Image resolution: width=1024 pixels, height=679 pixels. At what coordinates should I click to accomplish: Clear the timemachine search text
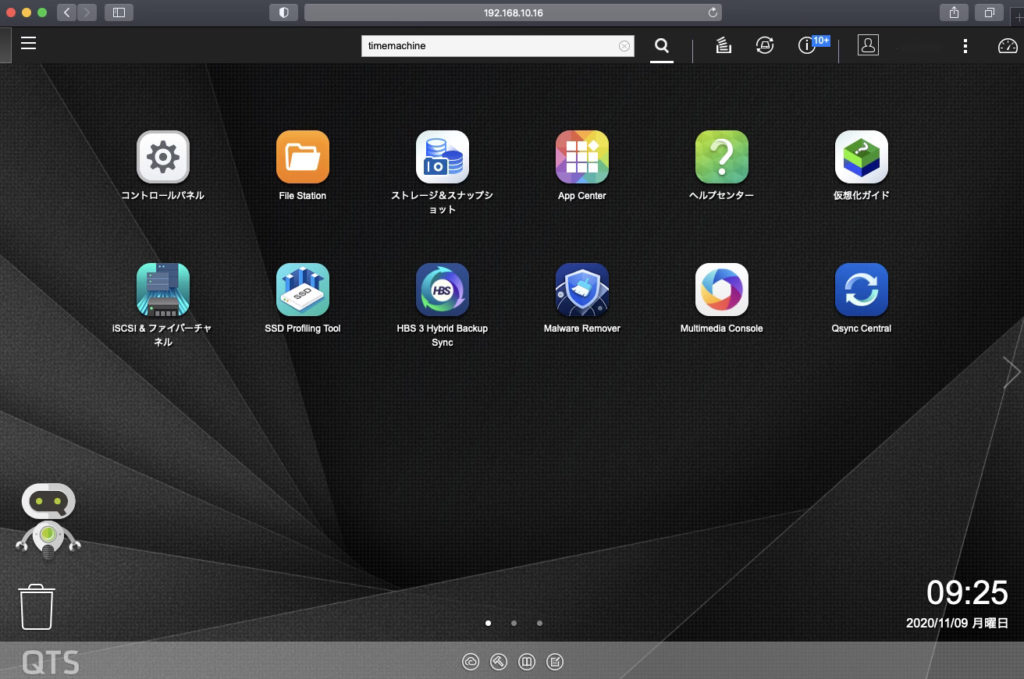click(x=624, y=46)
